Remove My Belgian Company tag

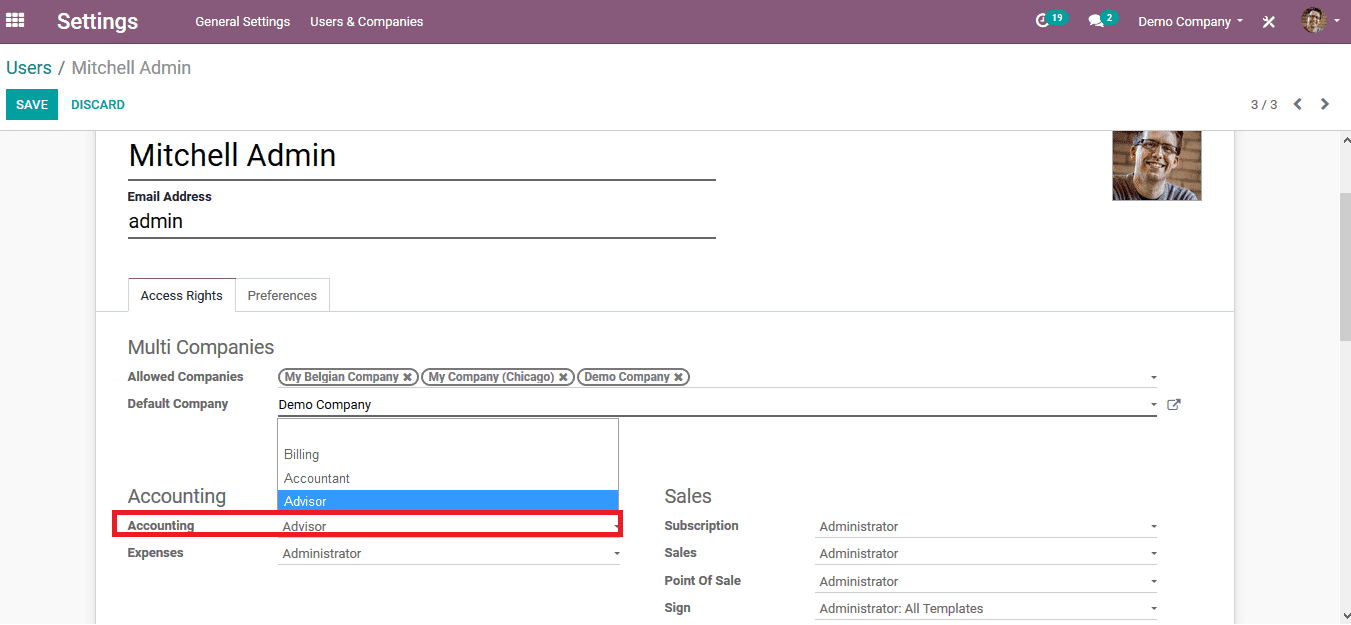pyautogui.click(x=407, y=377)
